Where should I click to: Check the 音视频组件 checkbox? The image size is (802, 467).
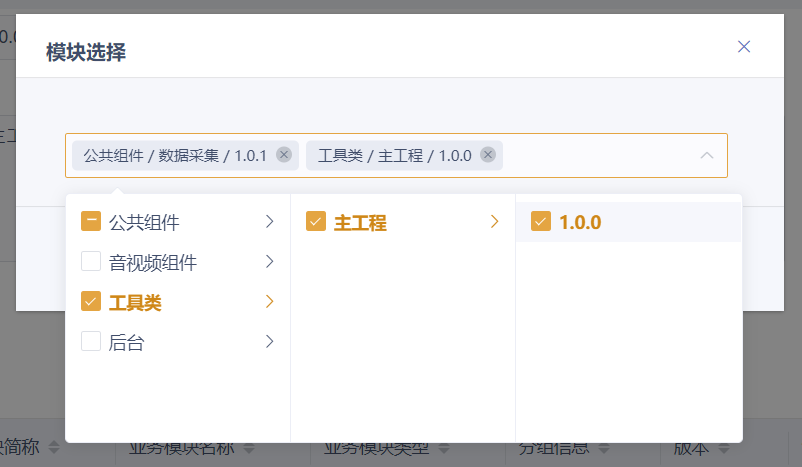[91, 262]
